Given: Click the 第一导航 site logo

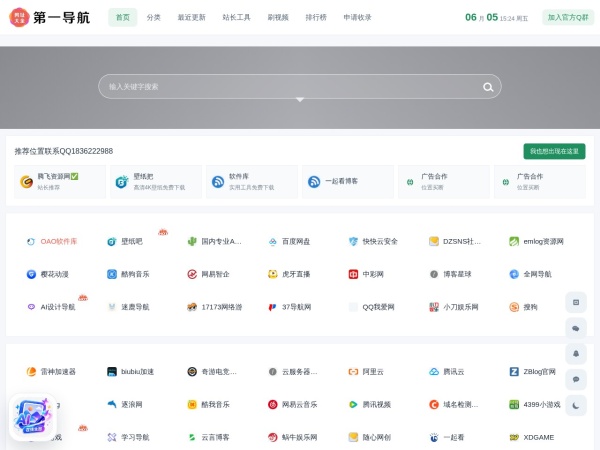Looking at the screenshot, I should 49,17.
